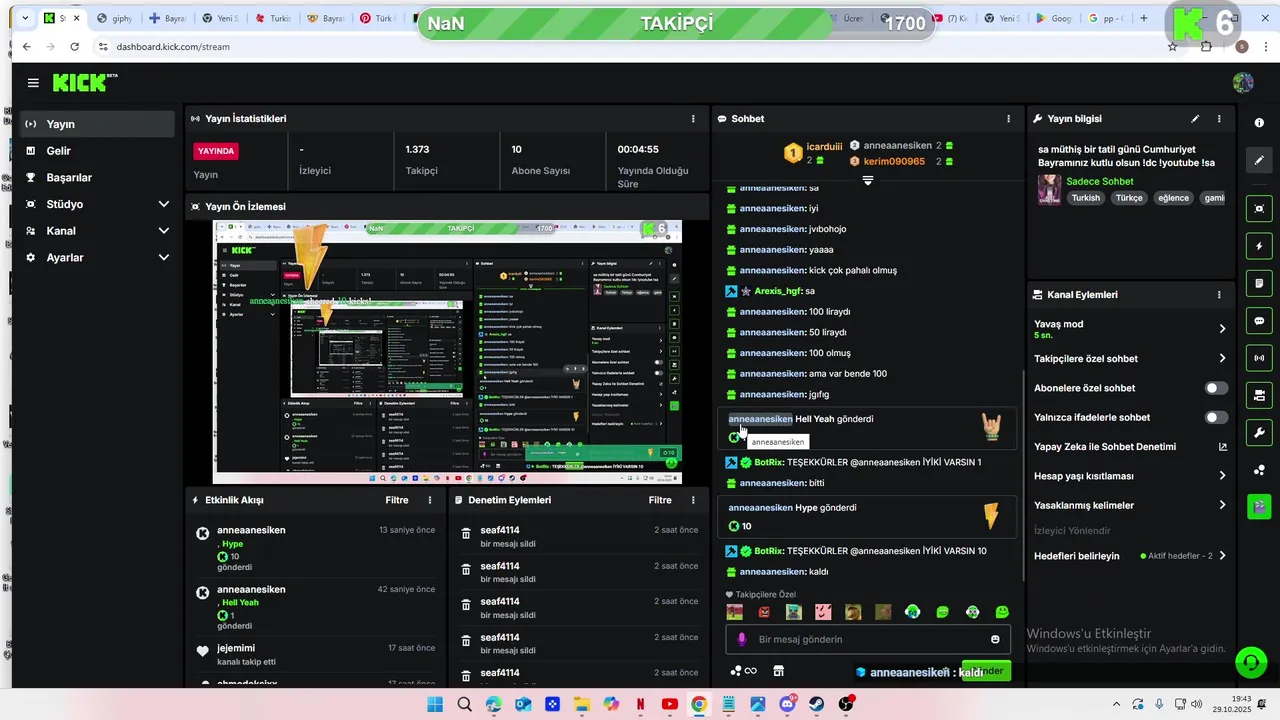The image size is (1280, 720).
Task: Open Etkinlik Akışı three-dot menu
Action: tap(430, 500)
